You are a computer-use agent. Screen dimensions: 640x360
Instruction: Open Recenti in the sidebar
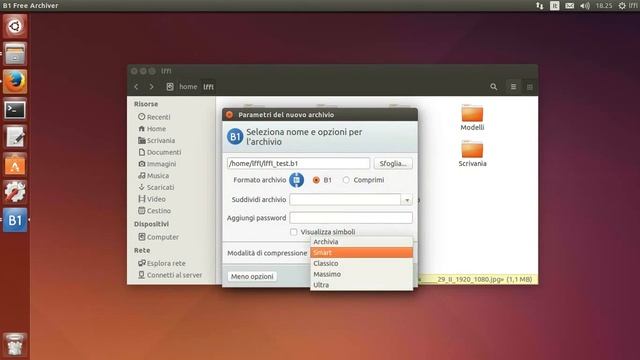(154, 117)
